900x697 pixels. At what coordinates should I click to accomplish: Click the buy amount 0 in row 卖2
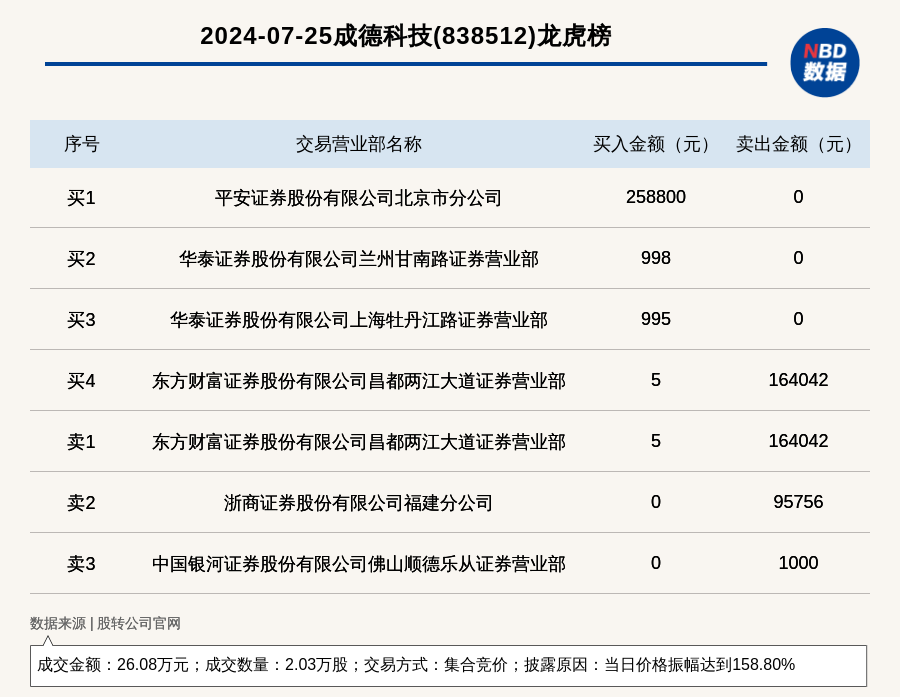[x=655, y=502]
